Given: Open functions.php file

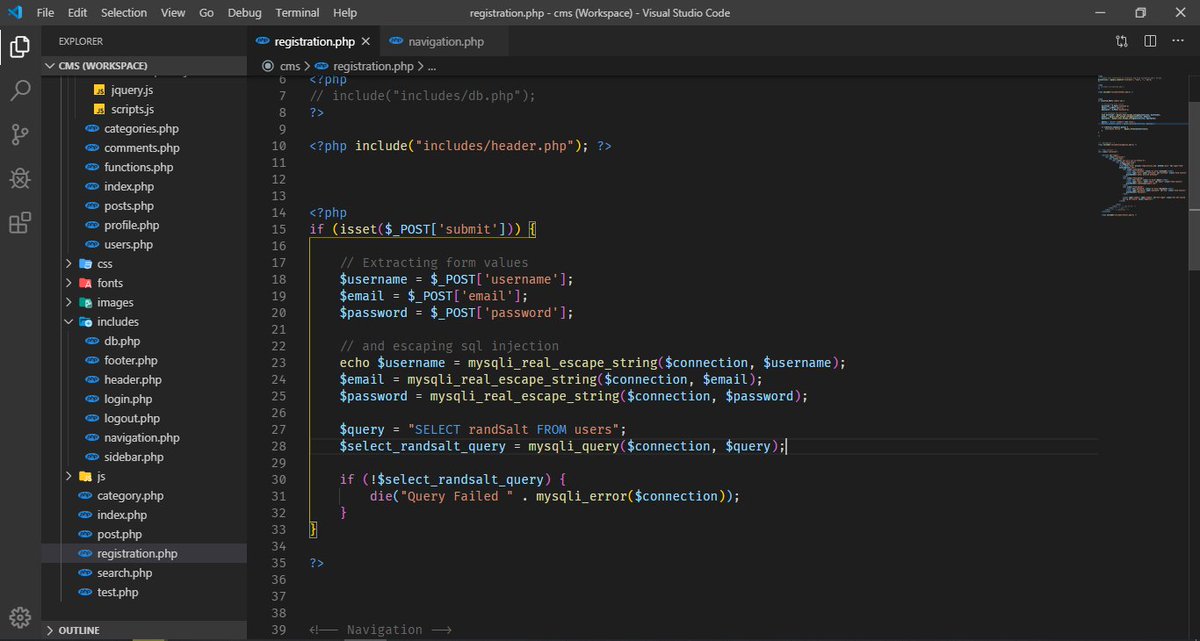Looking at the screenshot, I should tap(138, 167).
